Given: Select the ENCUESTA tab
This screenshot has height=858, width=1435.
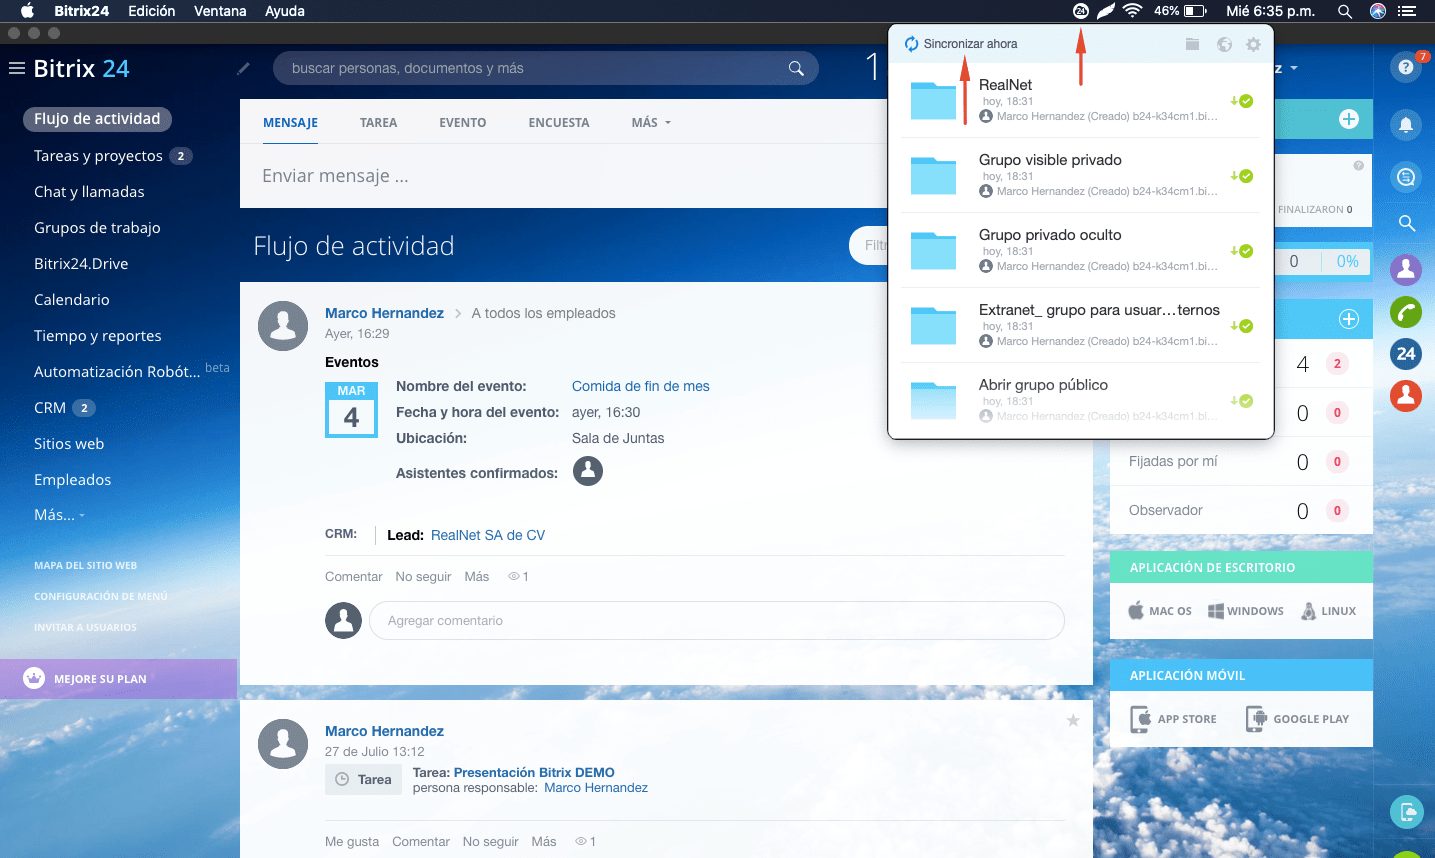Looking at the screenshot, I should click(x=559, y=123).
